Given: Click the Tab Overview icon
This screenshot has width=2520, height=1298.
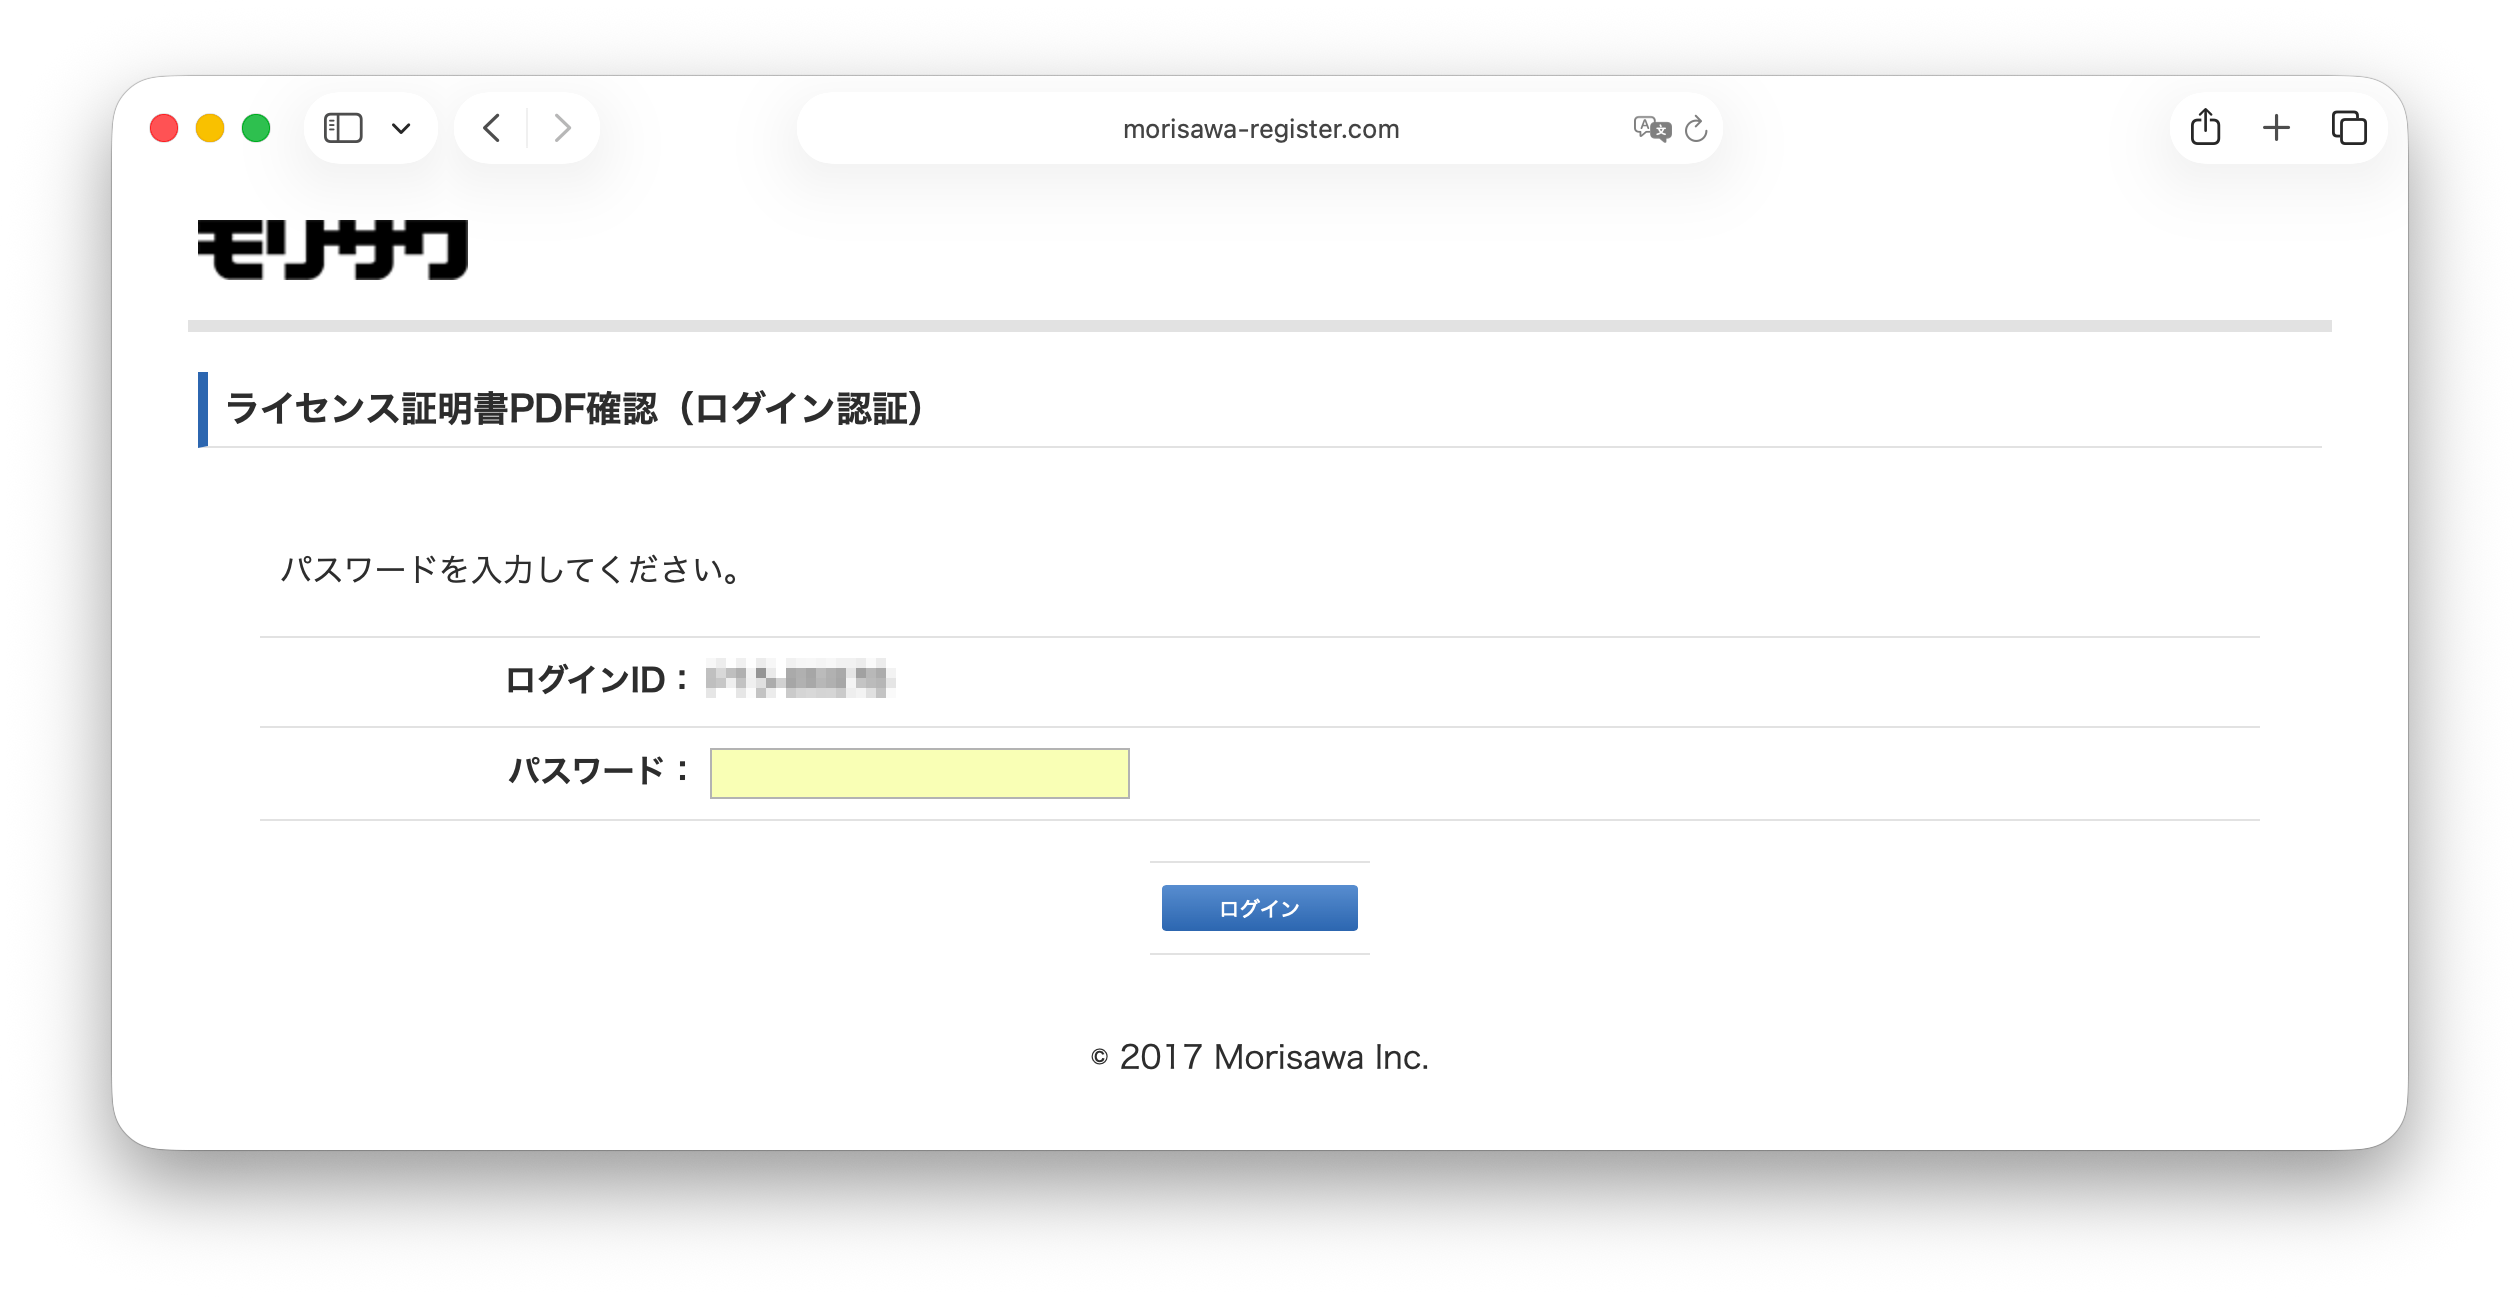Looking at the screenshot, I should coord(2348,128).
